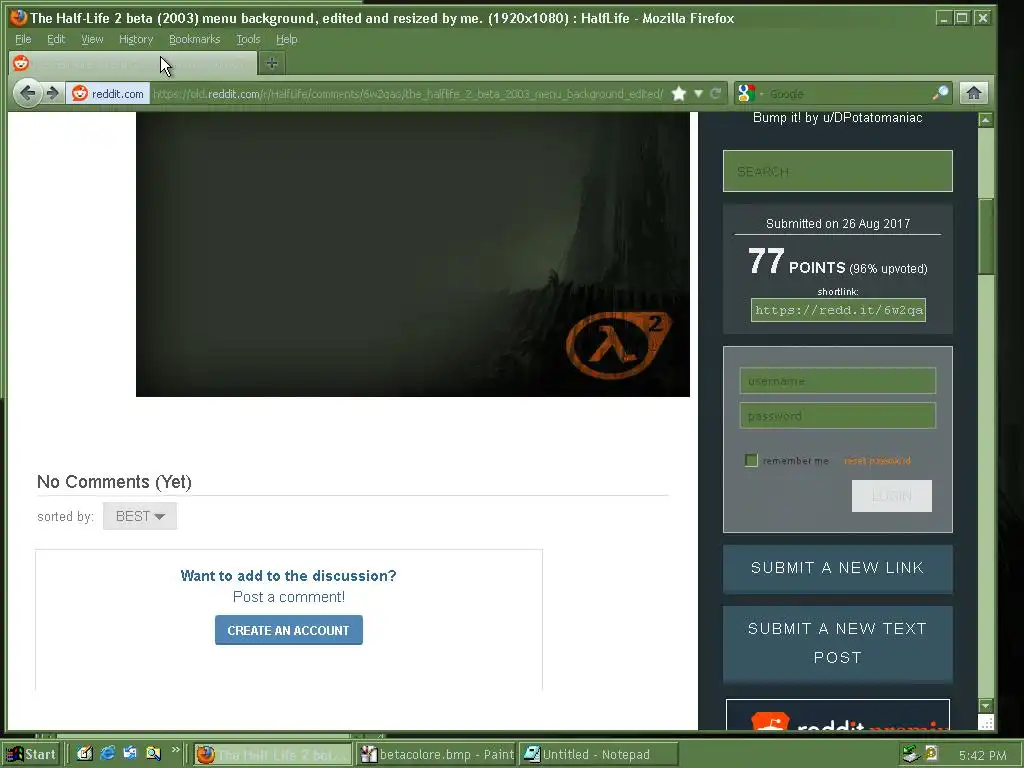Open the Google search engine selector
The width and height of the screenshot is (1024, 768).
point(748,93)
